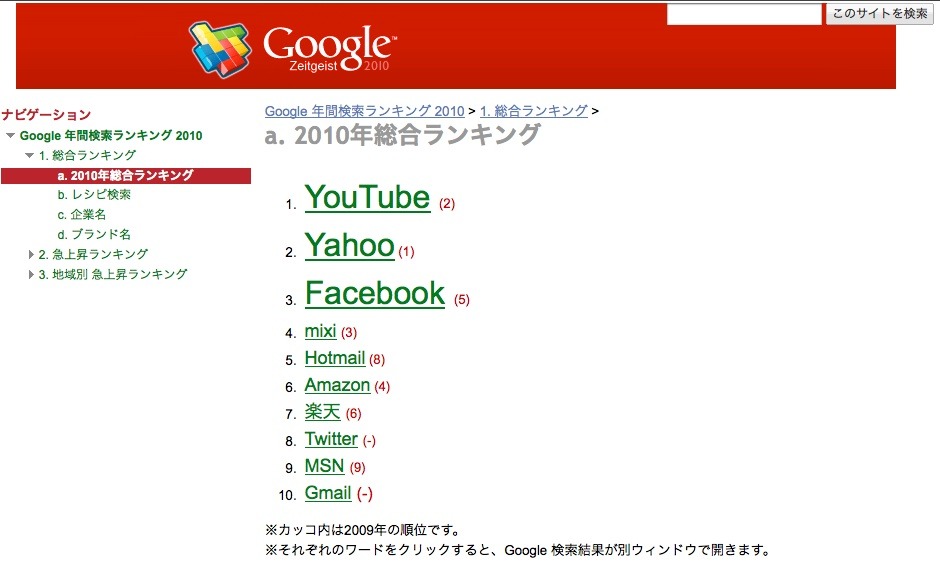Select a. 2010年総合ランキング sidebar item
Screen dimensions: 940x568
(125, 175)
